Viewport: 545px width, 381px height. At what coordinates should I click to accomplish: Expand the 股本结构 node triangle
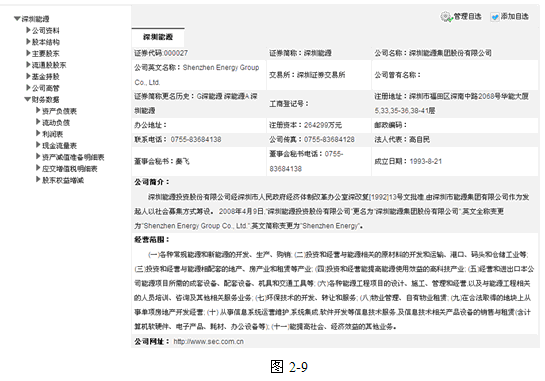(29, 42)
